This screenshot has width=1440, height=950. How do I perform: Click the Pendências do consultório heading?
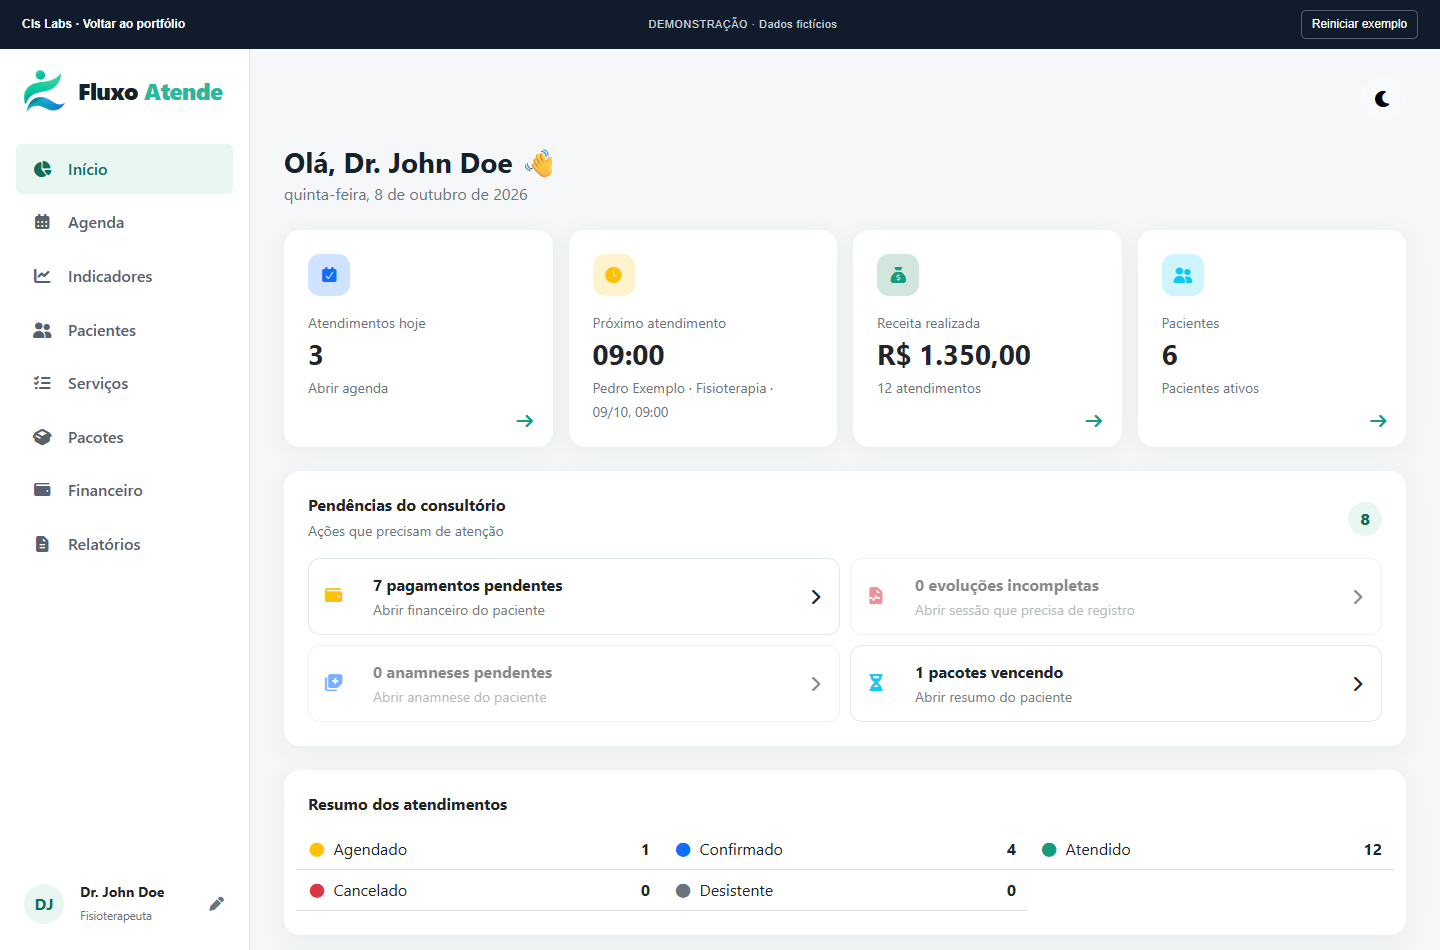coord(407,505)
